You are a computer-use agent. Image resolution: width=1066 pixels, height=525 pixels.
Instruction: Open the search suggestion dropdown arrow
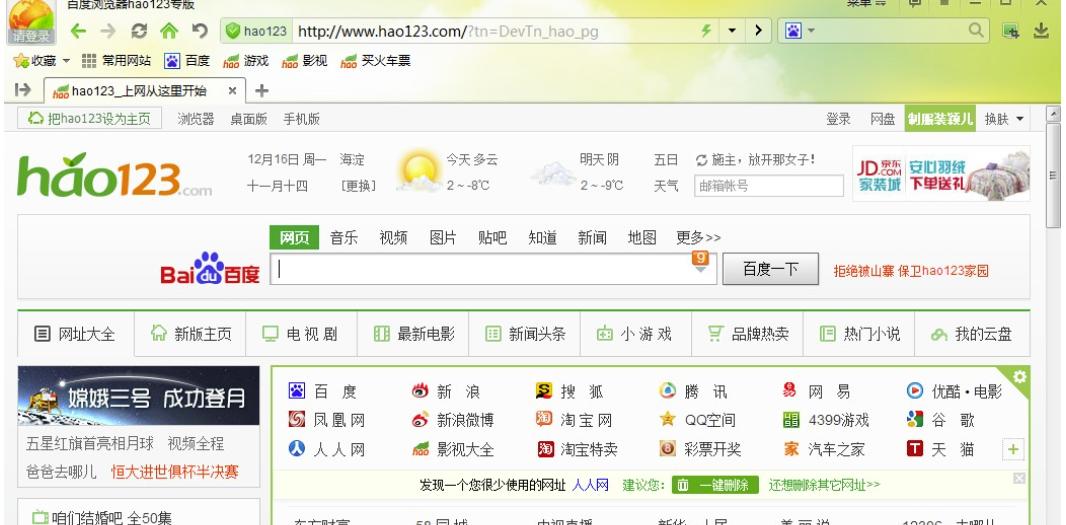701,269
